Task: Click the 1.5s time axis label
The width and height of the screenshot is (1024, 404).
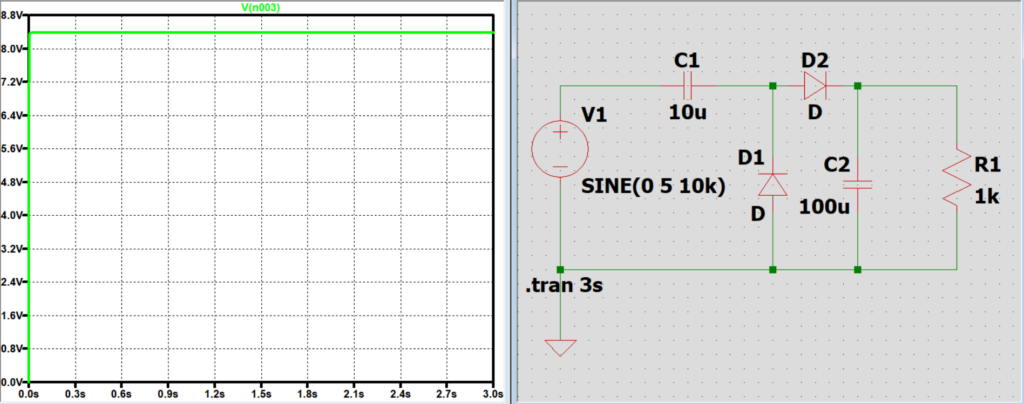Action: (261, 394)
